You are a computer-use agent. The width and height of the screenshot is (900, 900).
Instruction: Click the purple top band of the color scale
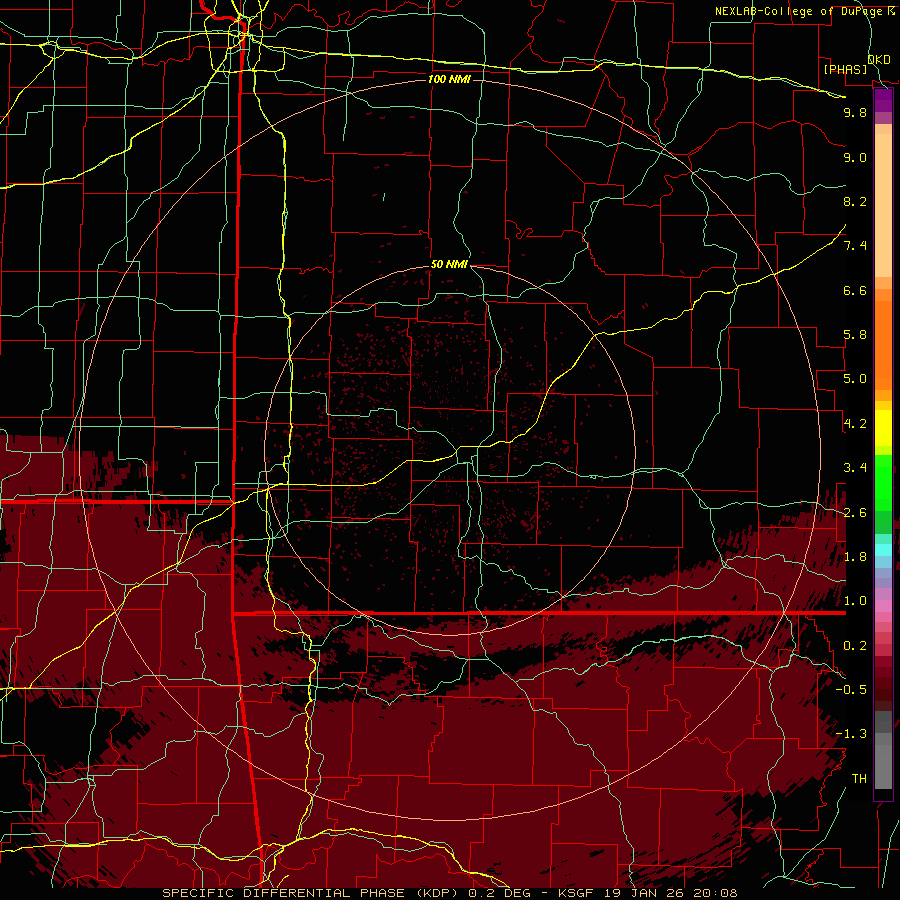883,101
